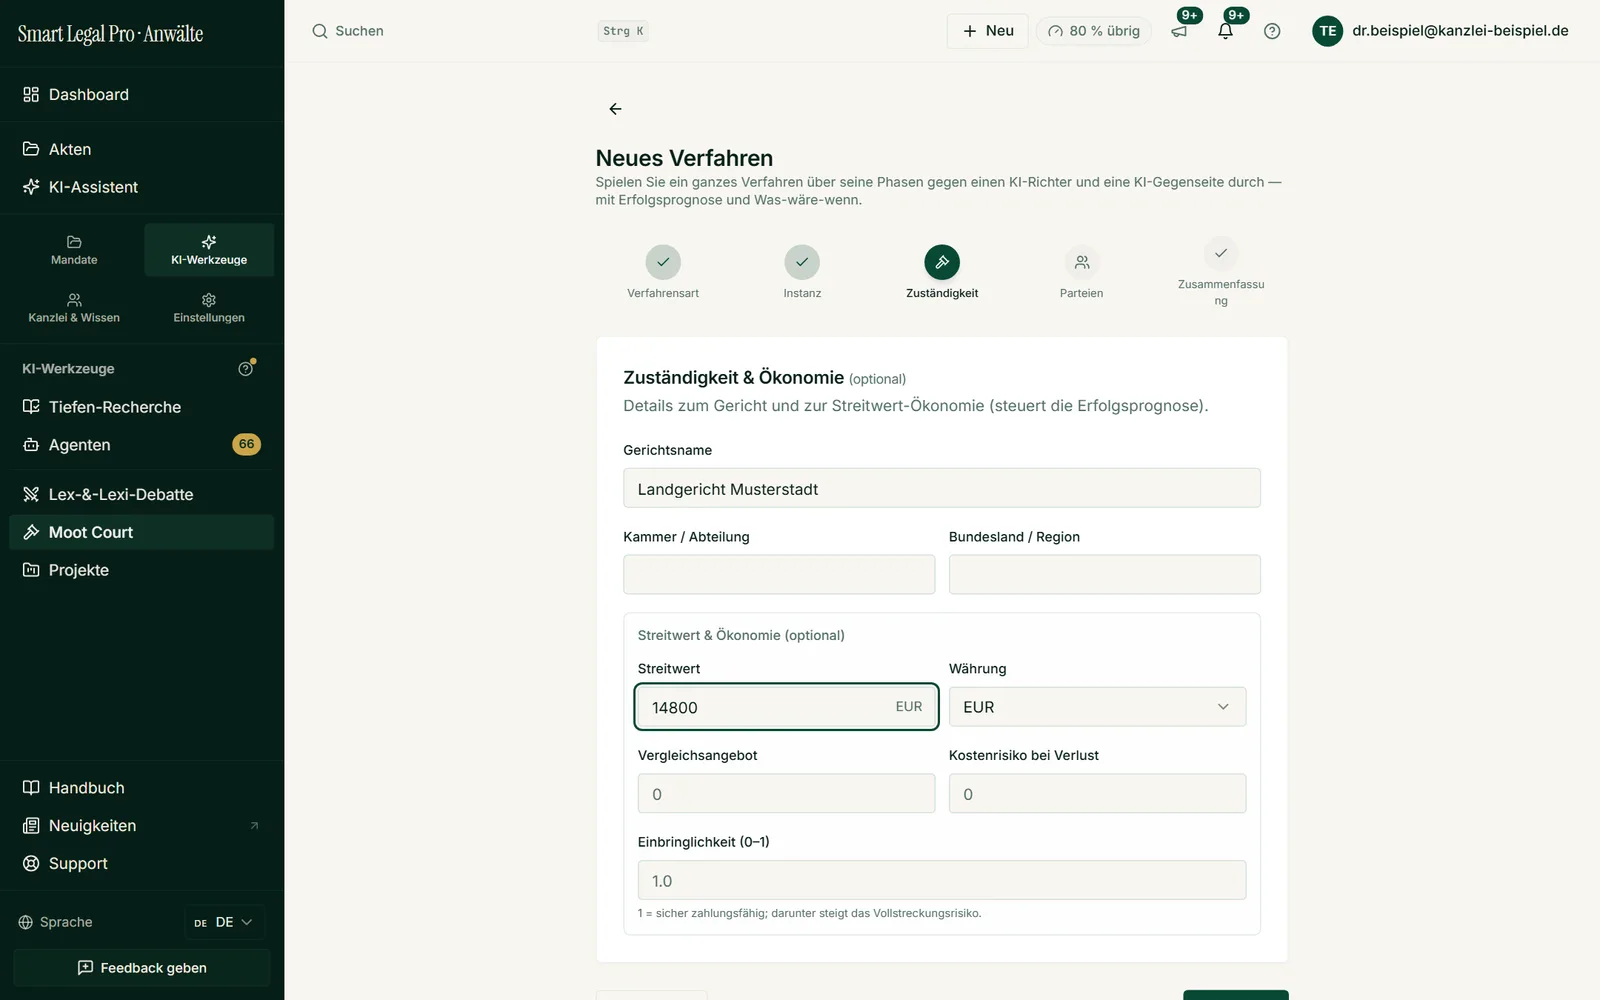Switch to the Mandate tab
Image resolution: width=1600 pixels, height=1000 pixels.
coord(74,250)
